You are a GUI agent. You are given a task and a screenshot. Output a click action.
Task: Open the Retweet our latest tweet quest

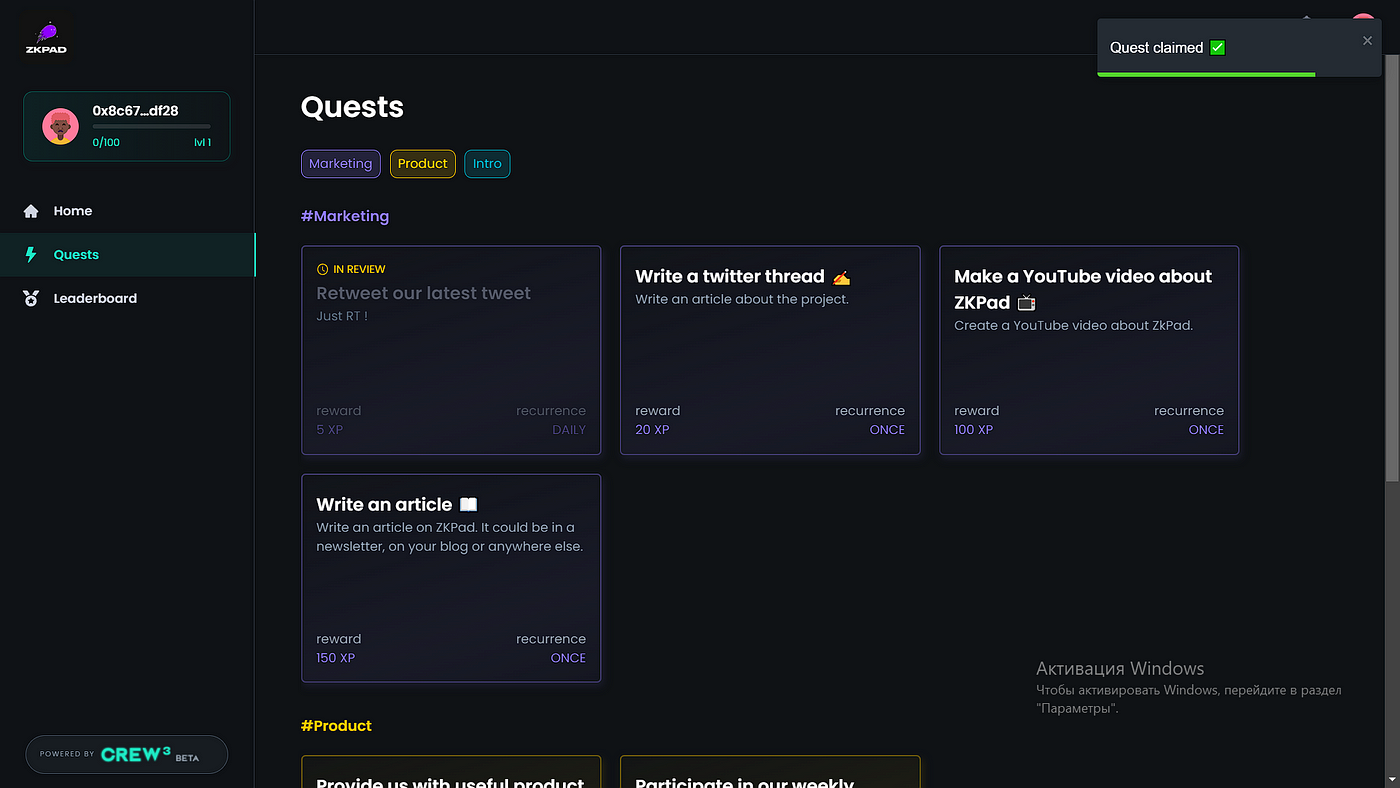click(x=451, y=350)
